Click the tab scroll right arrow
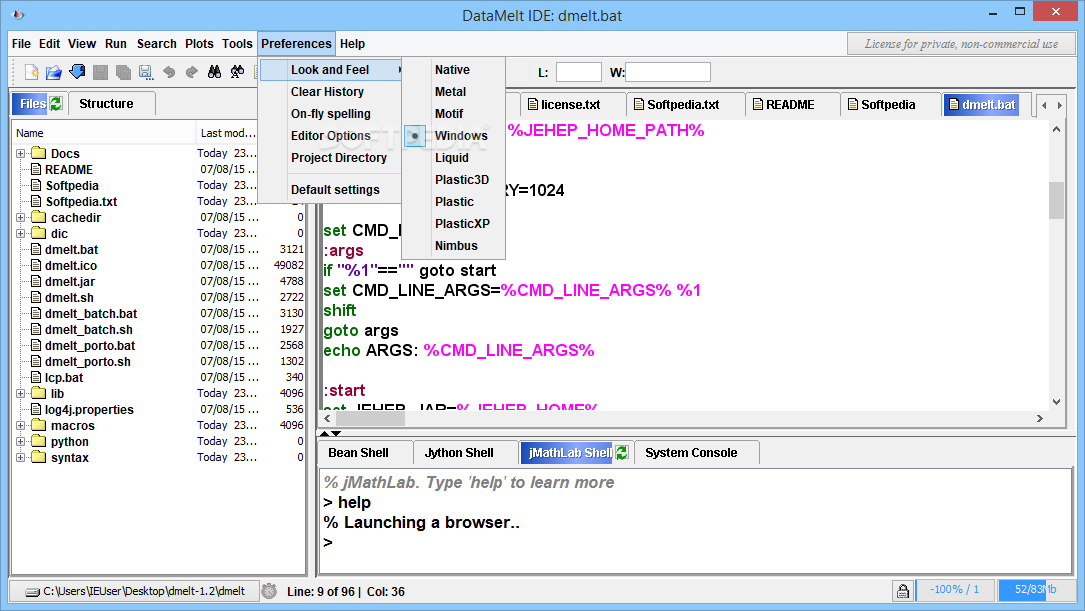 click(x=1059, y=105)
